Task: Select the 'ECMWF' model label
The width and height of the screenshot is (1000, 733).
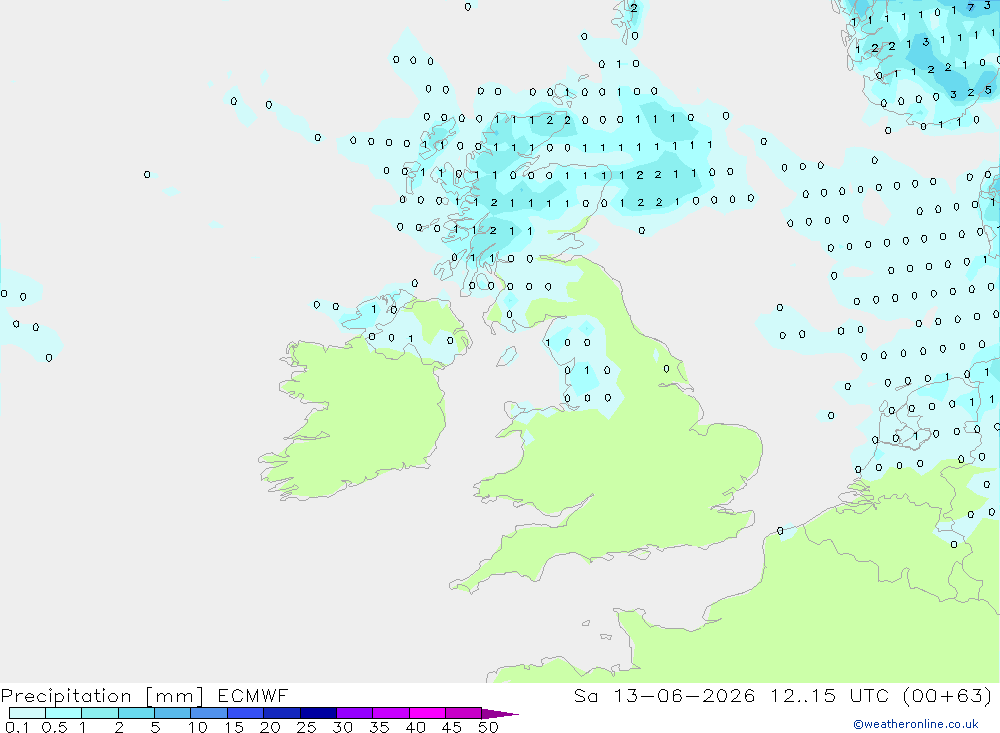Action: click(x=253, y=695)
